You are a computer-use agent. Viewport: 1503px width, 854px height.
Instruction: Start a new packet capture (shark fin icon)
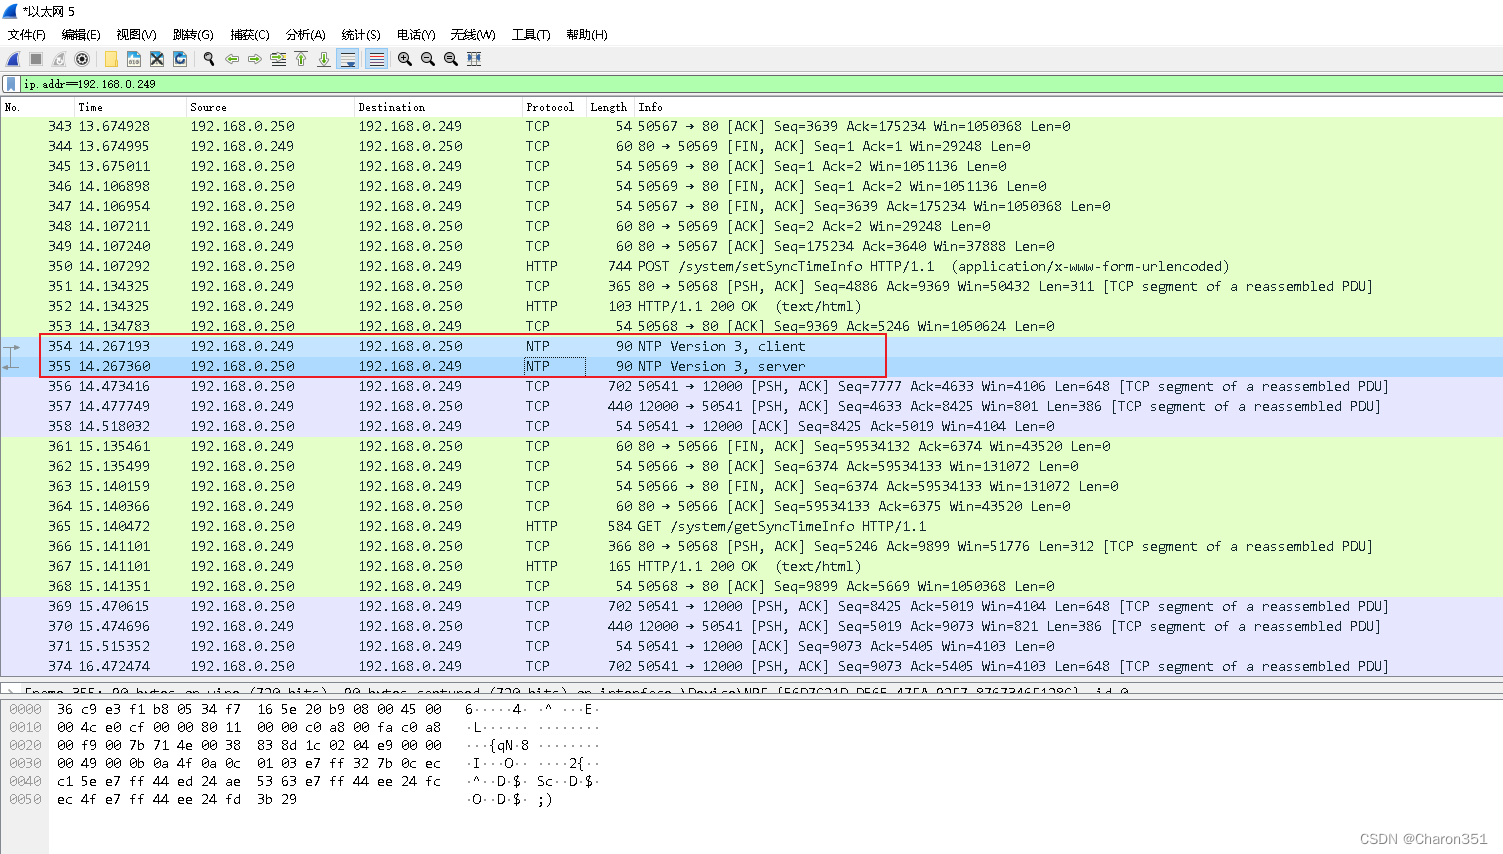[x=13, y=59]
